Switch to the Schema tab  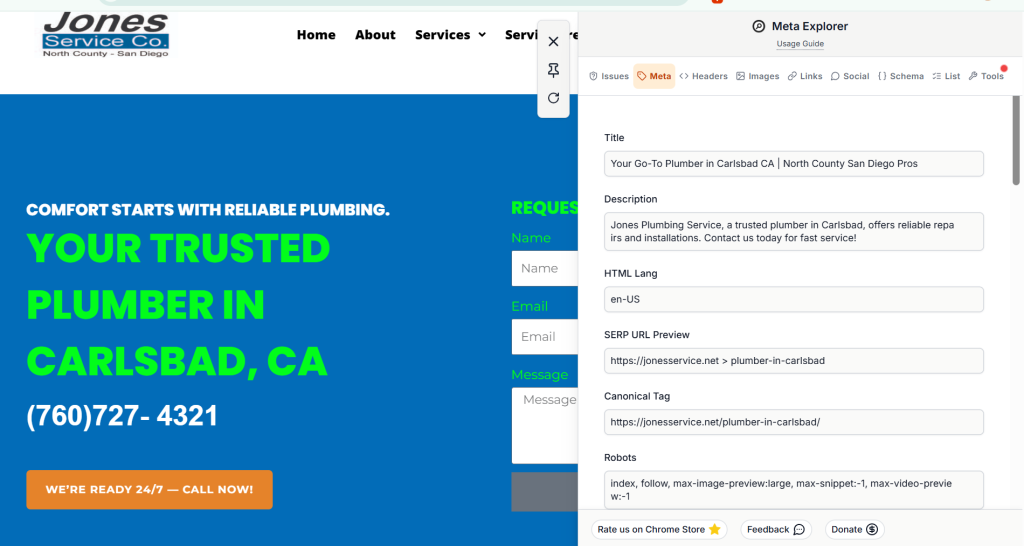pyautogui.click(x=901, y=76)
